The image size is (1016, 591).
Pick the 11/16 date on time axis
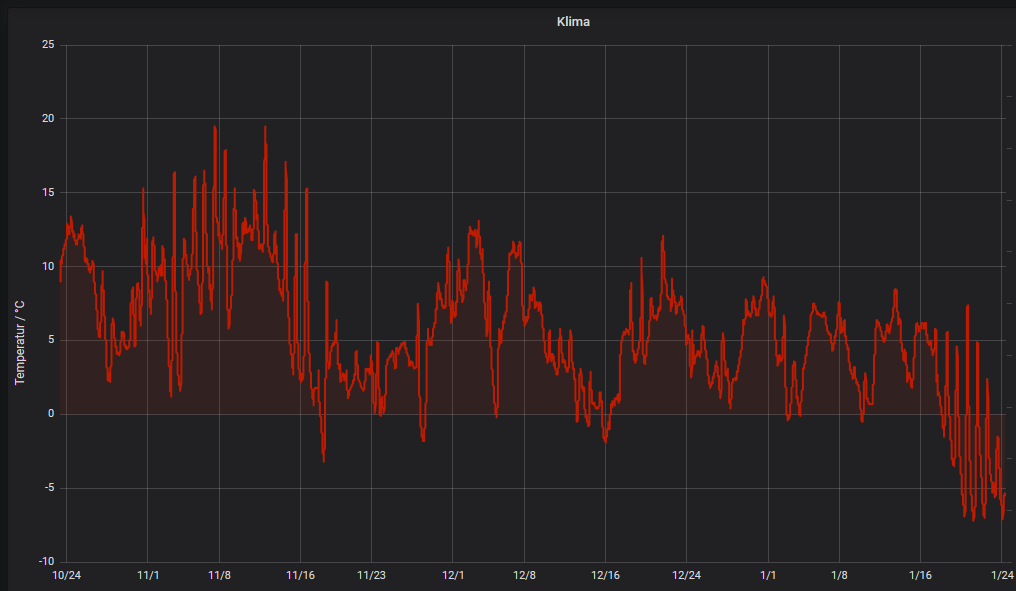click(301, 575)
